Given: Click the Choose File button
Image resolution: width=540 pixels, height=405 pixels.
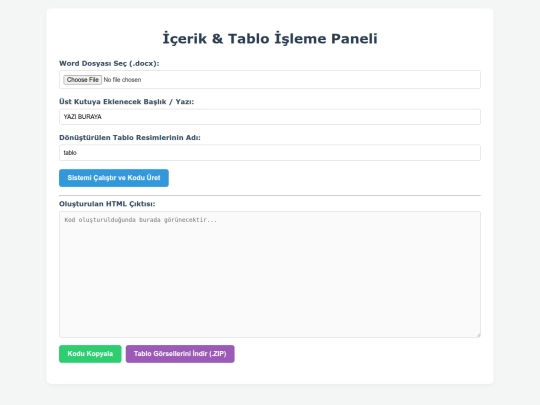Looking at the screenshot, I should [x=83, y=80].
